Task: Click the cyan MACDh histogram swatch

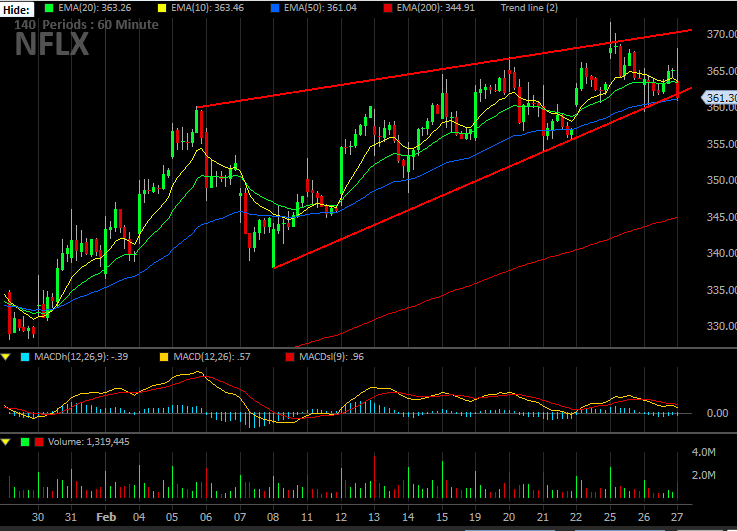Action: click(x=25, y=357)
